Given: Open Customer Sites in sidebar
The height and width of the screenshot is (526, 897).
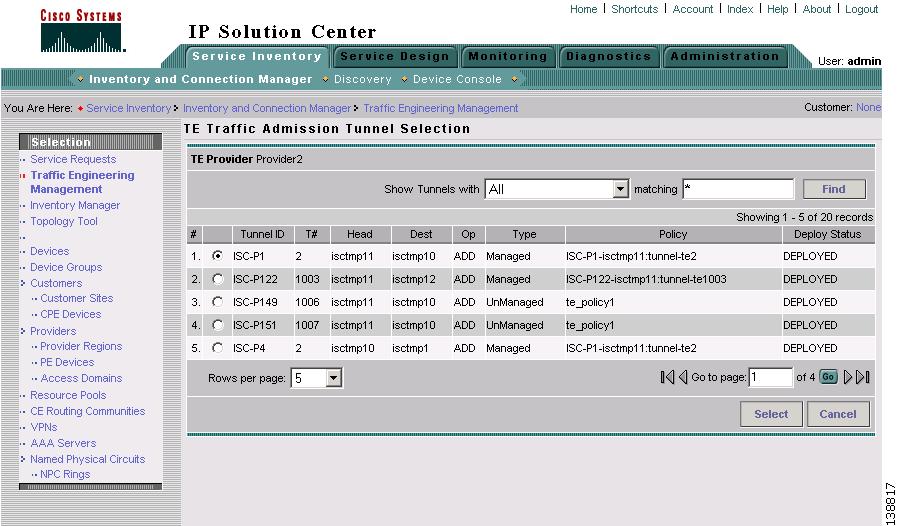Looking at the screenshot, I should [x=77, y=298].
